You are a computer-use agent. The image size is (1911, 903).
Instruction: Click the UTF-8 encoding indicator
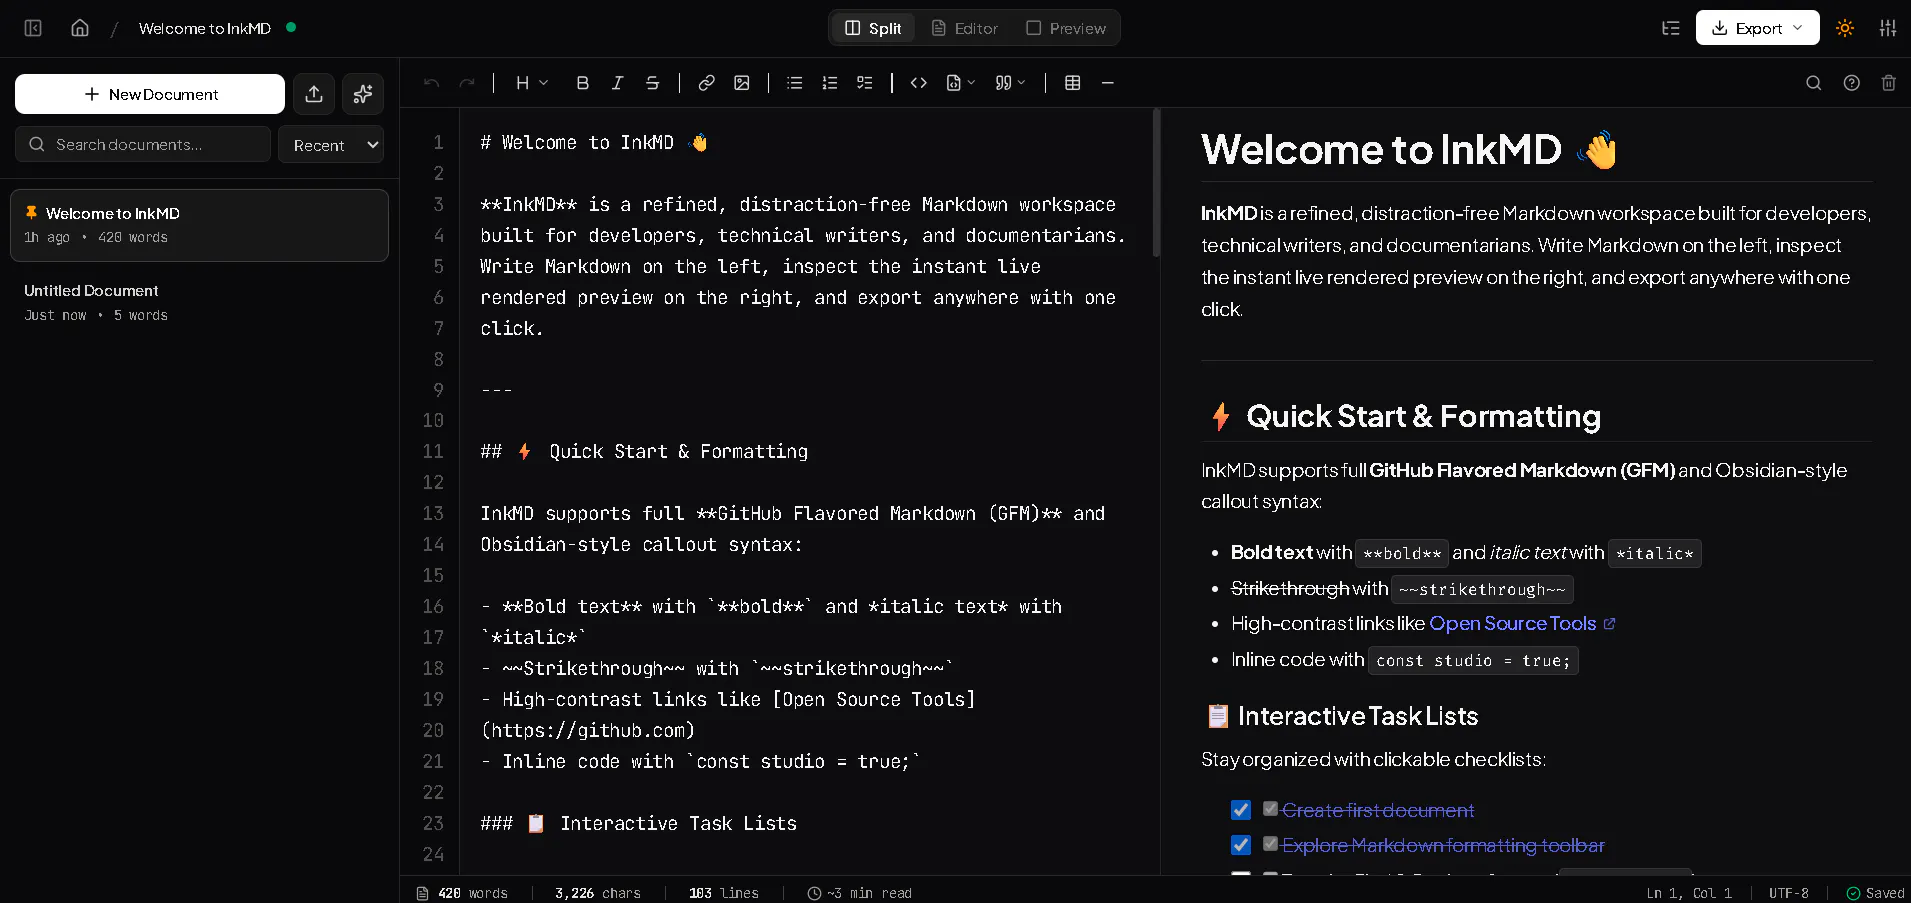1789,893
